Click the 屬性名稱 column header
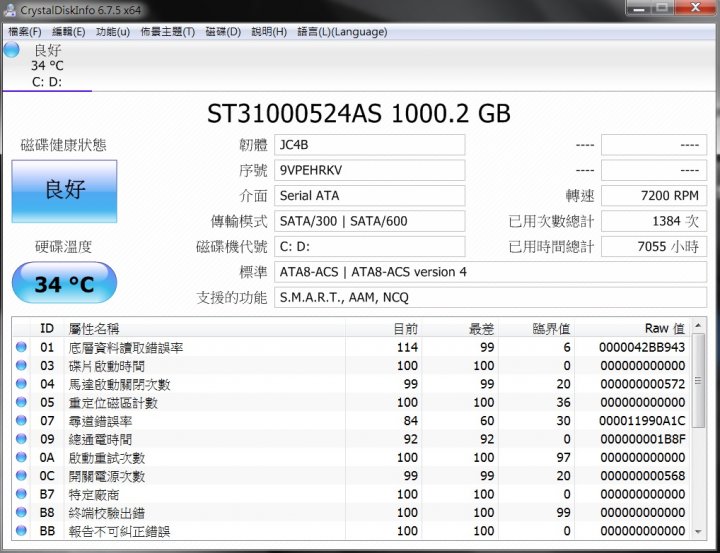 pos(204,328)
